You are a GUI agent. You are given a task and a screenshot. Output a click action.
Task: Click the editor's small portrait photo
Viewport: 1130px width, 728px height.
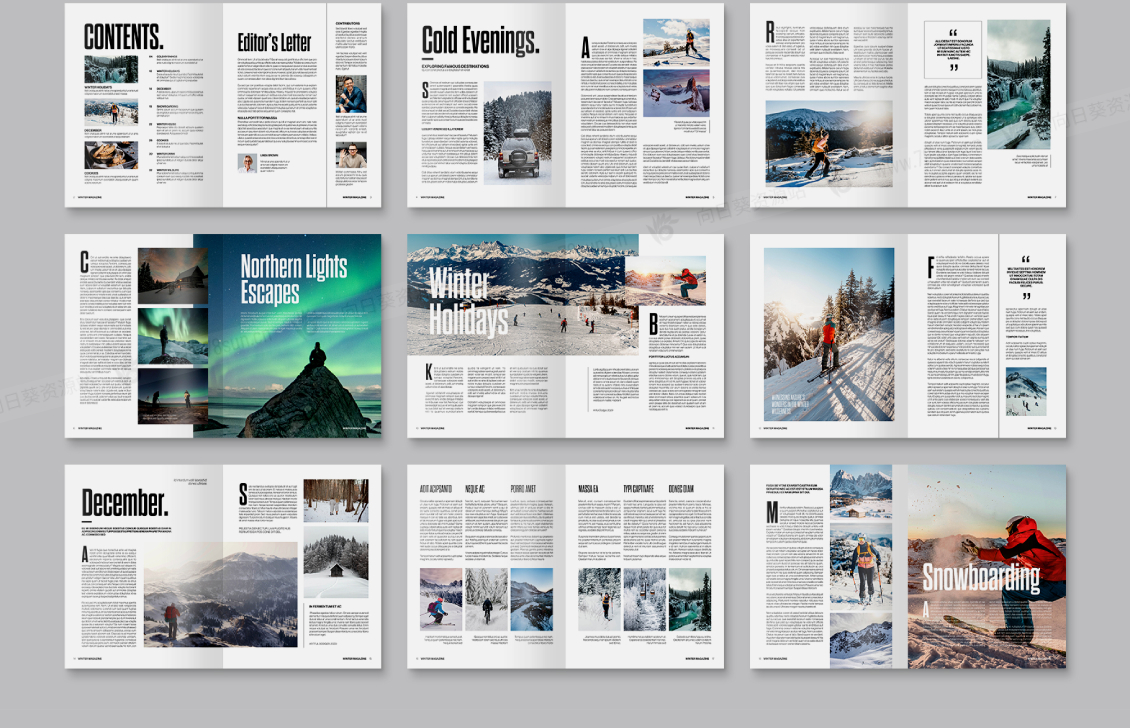click(x=247, y=164)
